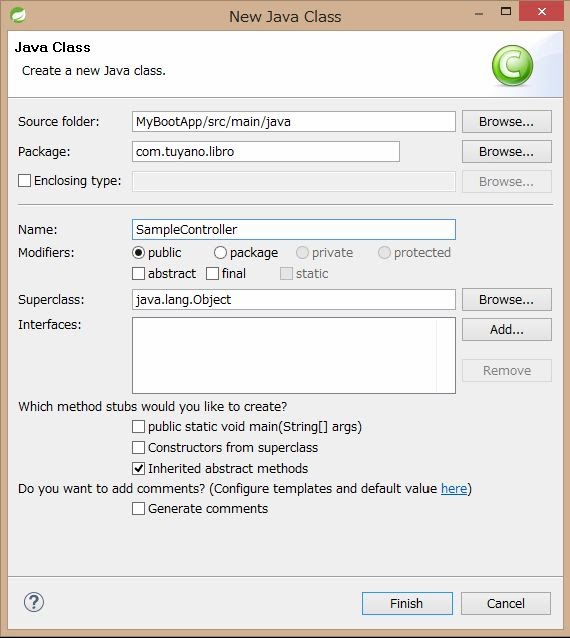The width and height of the screenshot is (570, 638).
Task: Maximize the New Java Class window
Action: 506,11
